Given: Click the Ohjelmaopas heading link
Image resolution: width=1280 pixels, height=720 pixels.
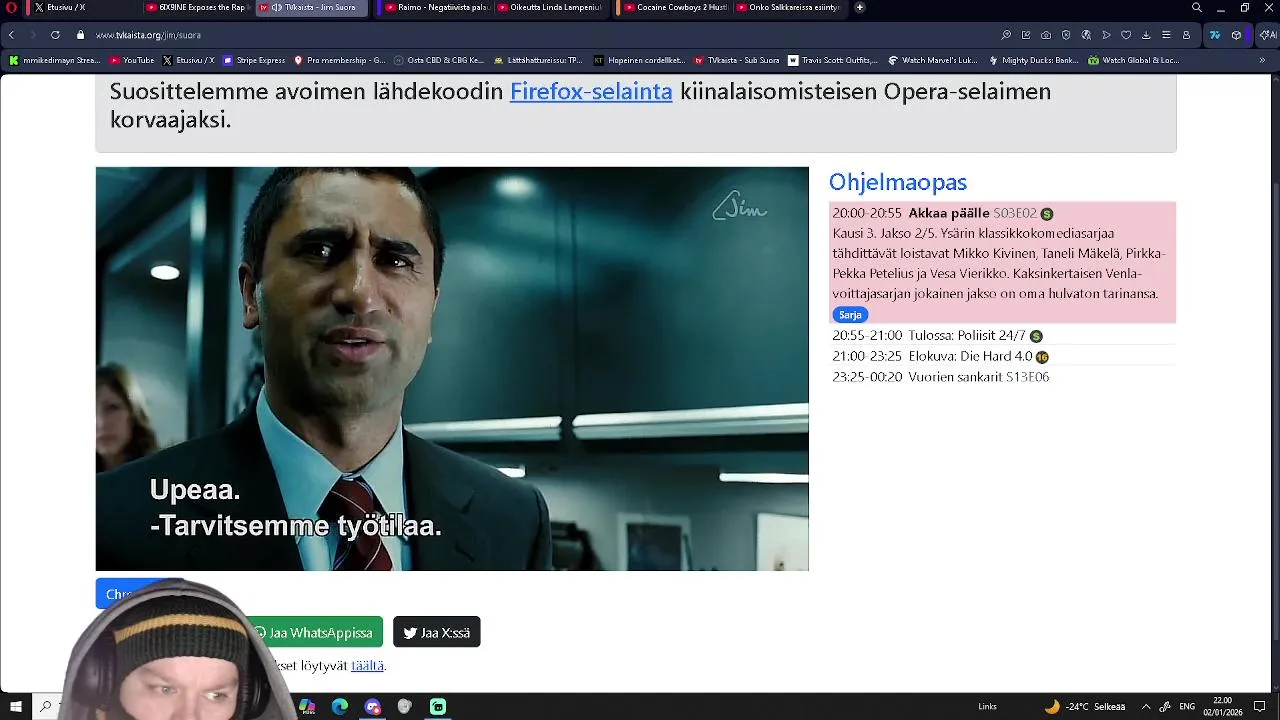Looking at the screenshot, I should pos(897,182).
